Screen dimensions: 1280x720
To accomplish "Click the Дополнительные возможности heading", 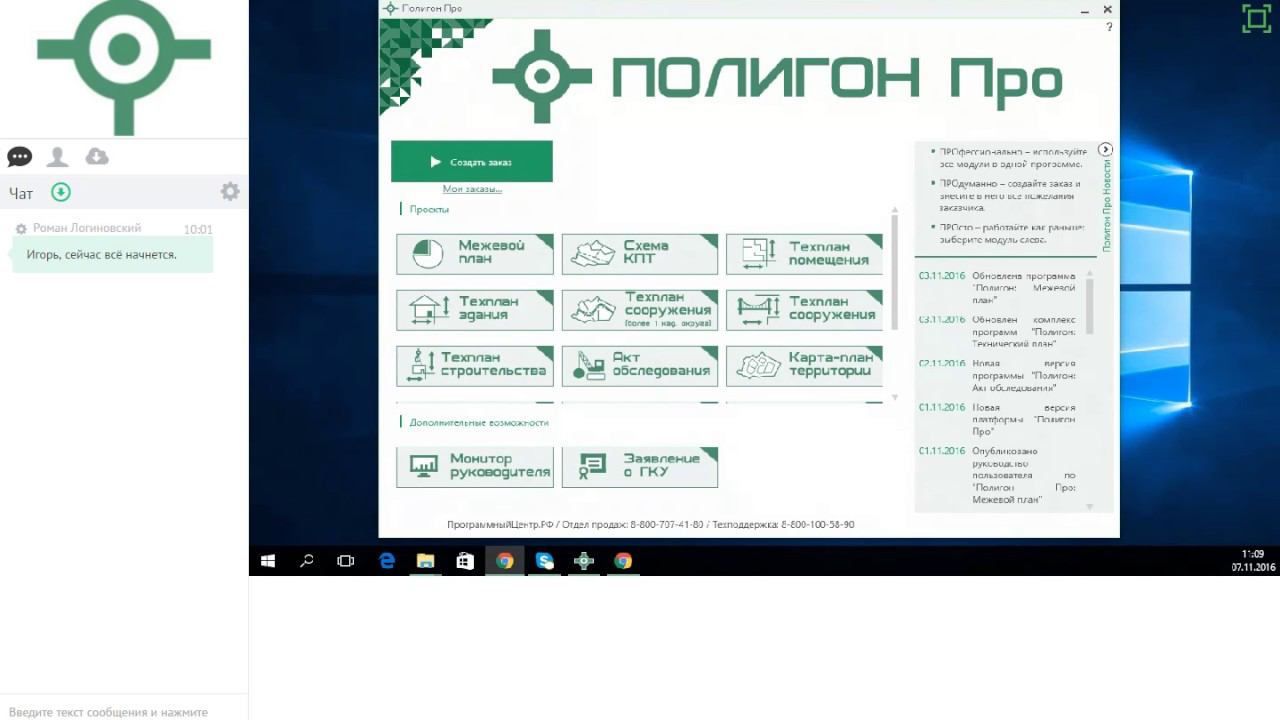I will pos(479,422).
